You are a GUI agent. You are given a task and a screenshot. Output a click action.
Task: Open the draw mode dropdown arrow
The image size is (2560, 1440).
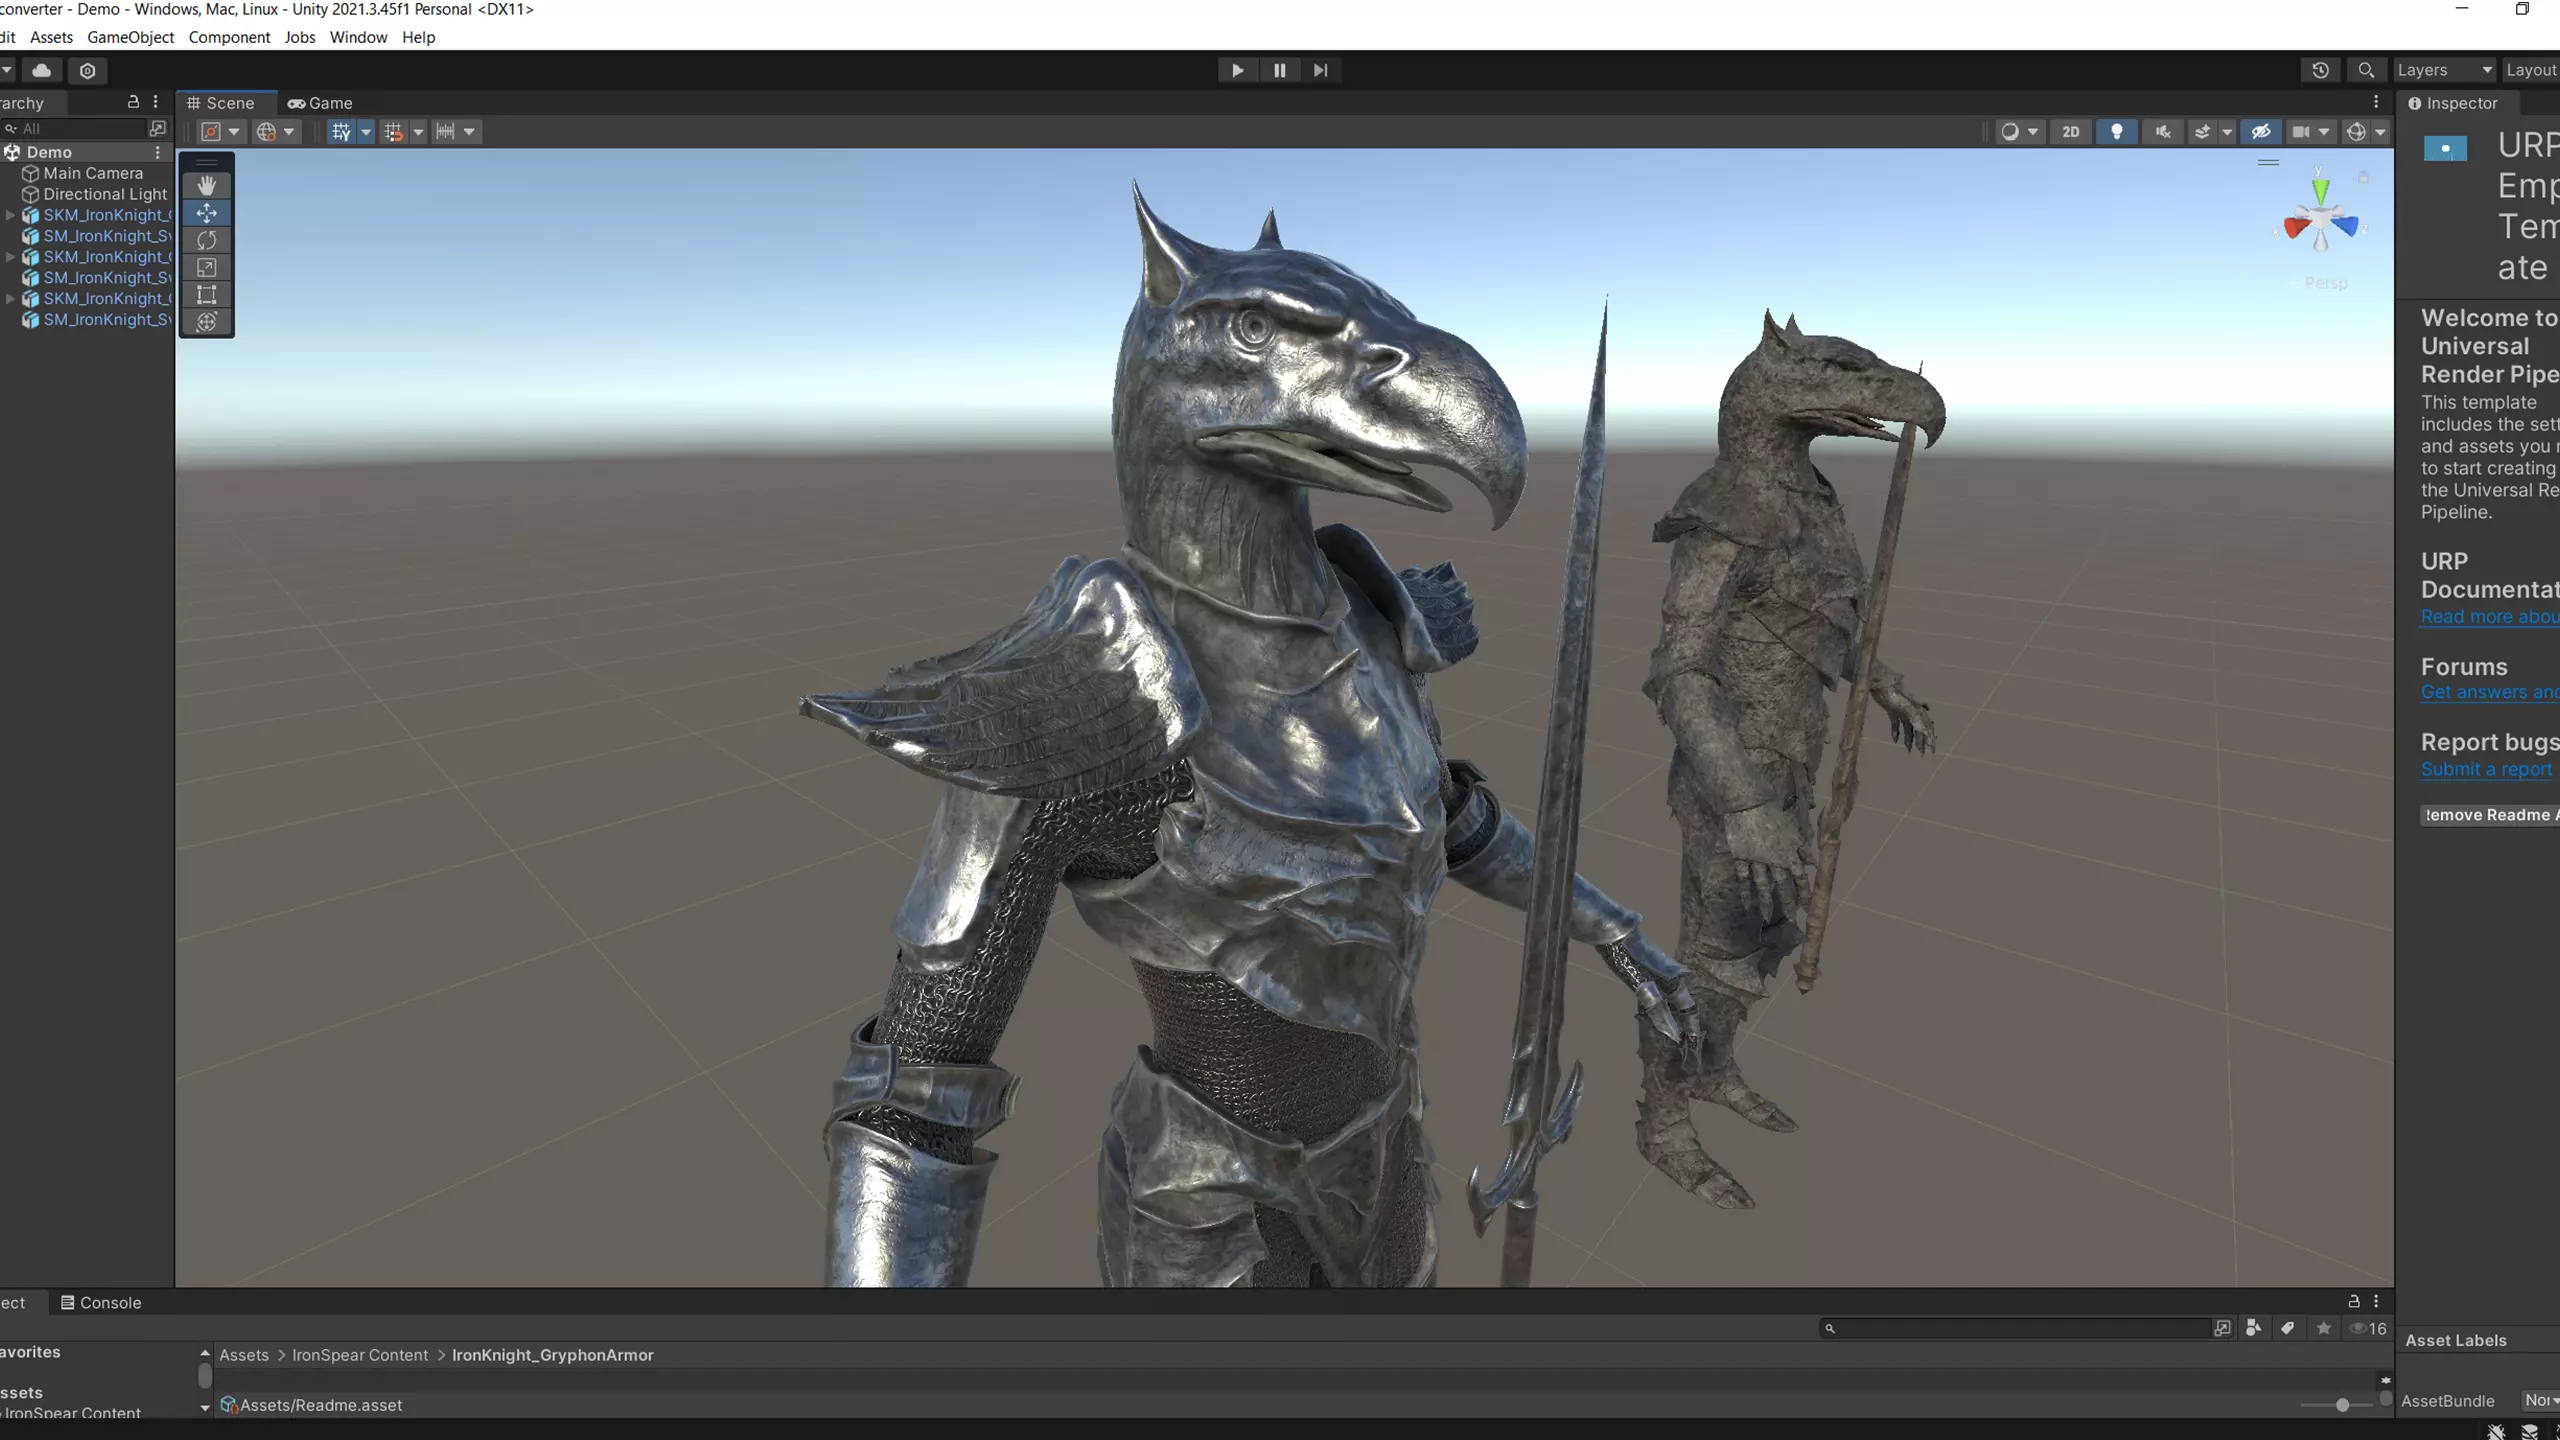tap(2033, 132)
